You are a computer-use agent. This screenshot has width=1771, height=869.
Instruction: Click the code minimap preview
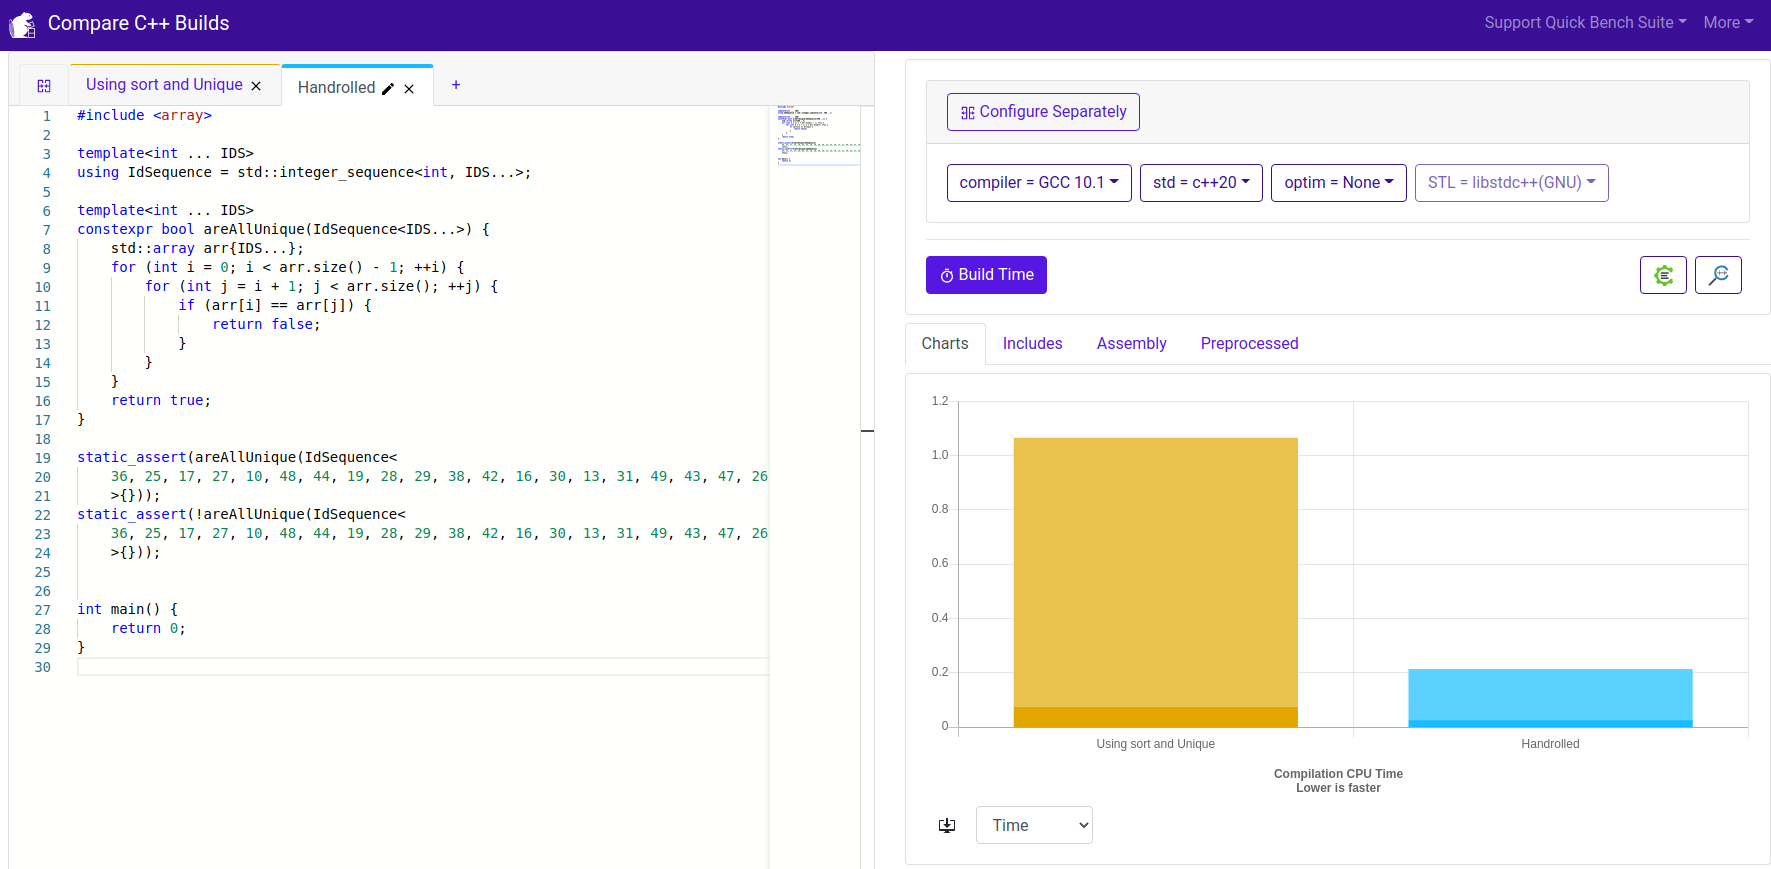[818, 134]
